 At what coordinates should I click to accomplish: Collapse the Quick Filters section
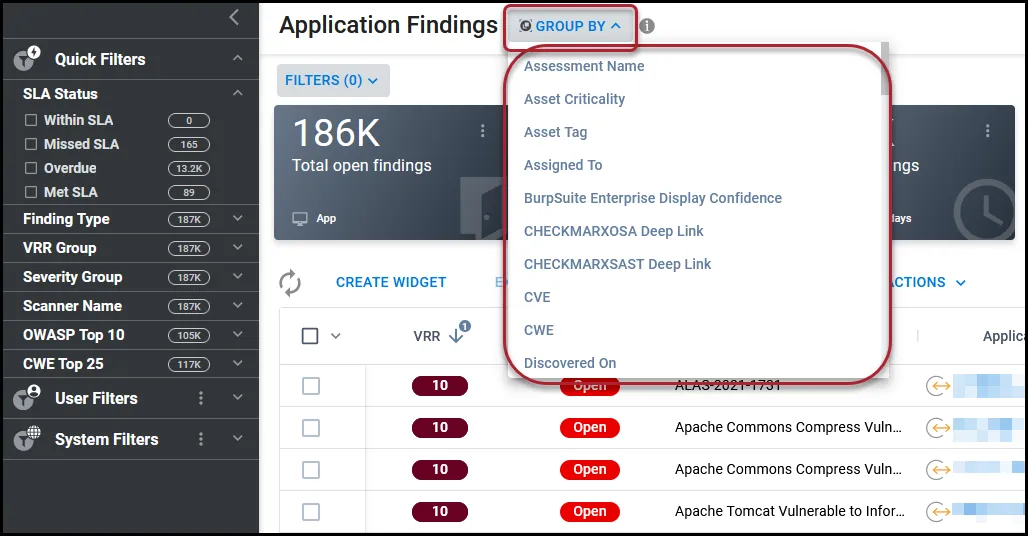(237, 58)
